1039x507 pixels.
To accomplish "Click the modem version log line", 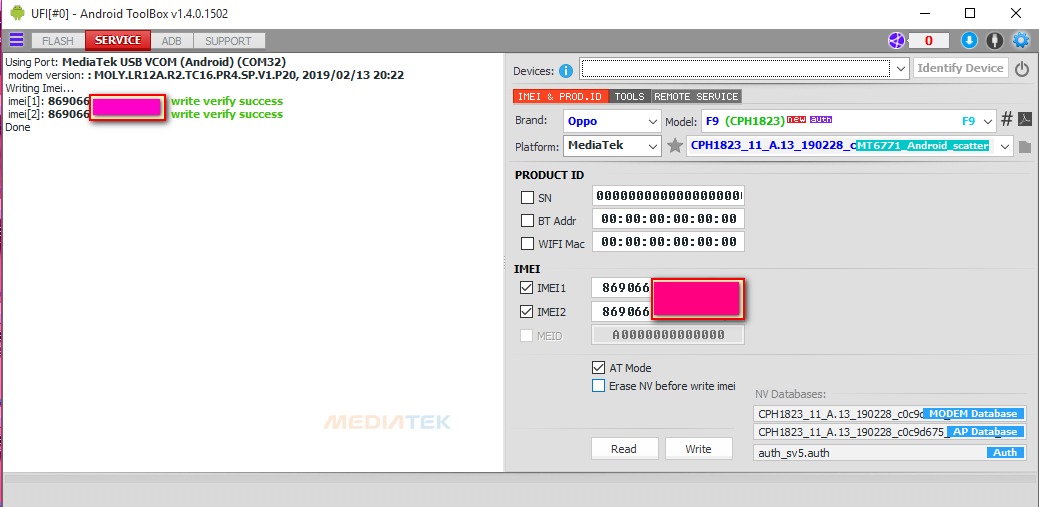I will tap(206, 75).
